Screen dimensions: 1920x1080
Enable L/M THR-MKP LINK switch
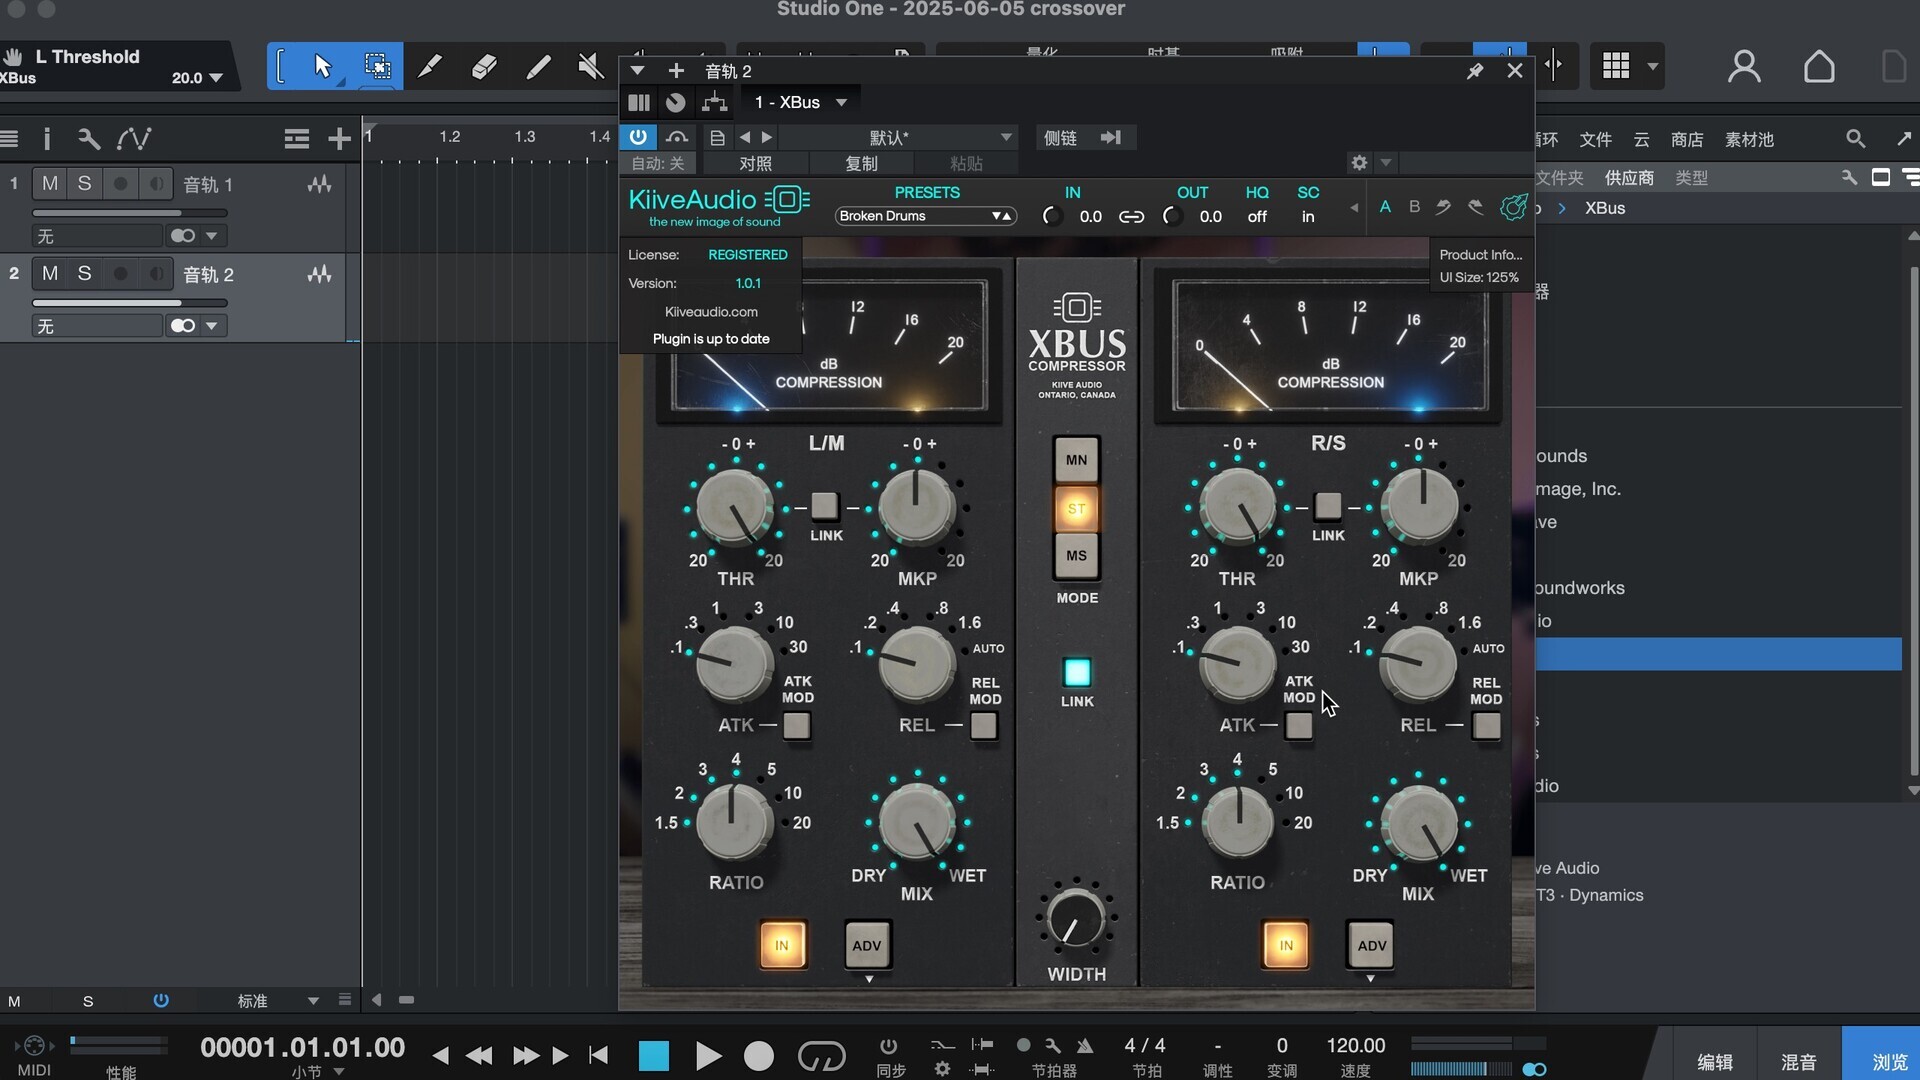pyautogui.click(x=825, y=506)
